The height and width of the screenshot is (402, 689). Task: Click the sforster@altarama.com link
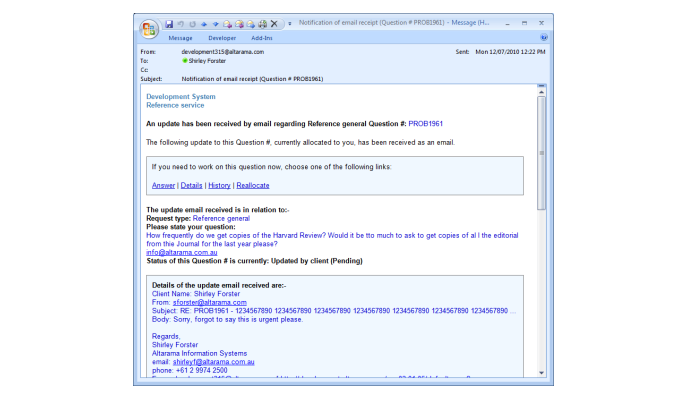click(210, 302)
